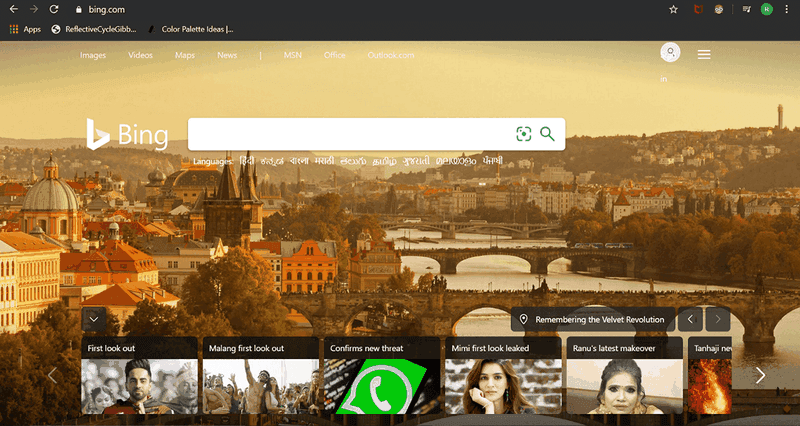Image resolution: width=800 pixels, height=426 pixels.
Task: Open Bing Images
Action: tap(93, 55)
